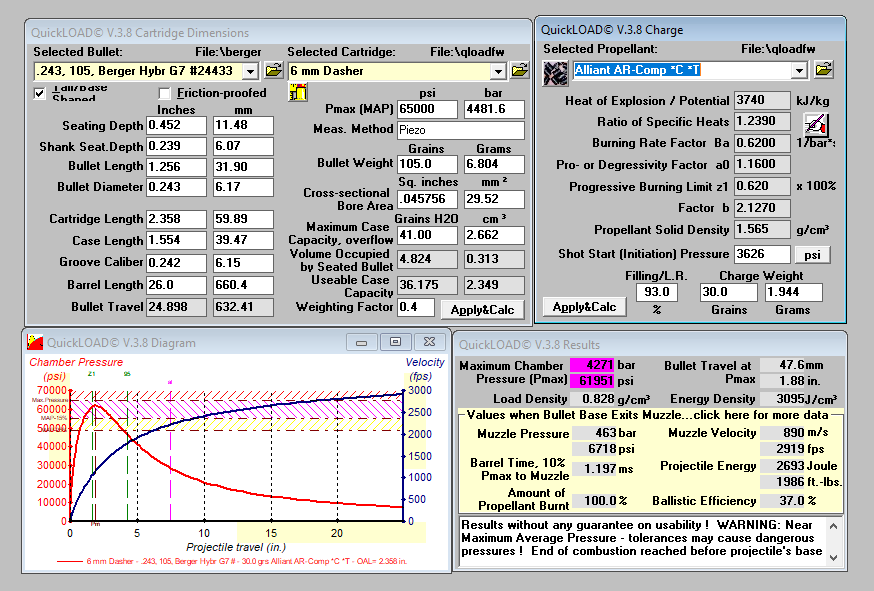Screen dimensions: 874x591
Task: Expand the 6 mm Dasher cartridge dropdown
Action: tap(498, 71)
